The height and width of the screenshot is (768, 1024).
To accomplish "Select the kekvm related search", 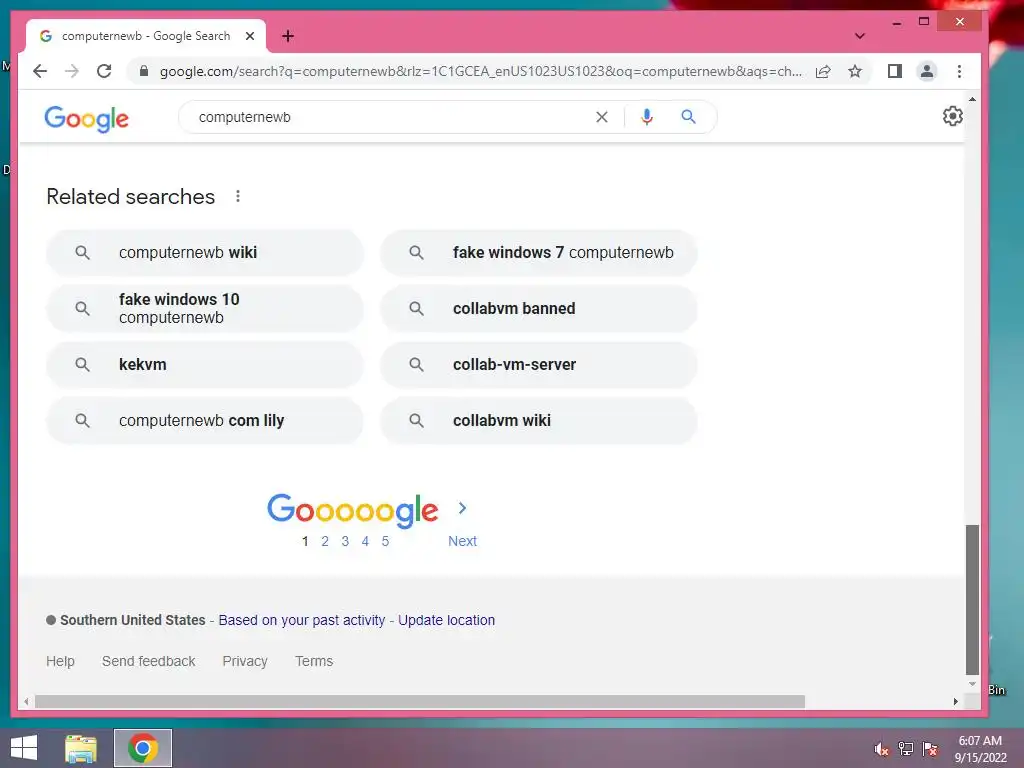I will [x=204, y=364].
